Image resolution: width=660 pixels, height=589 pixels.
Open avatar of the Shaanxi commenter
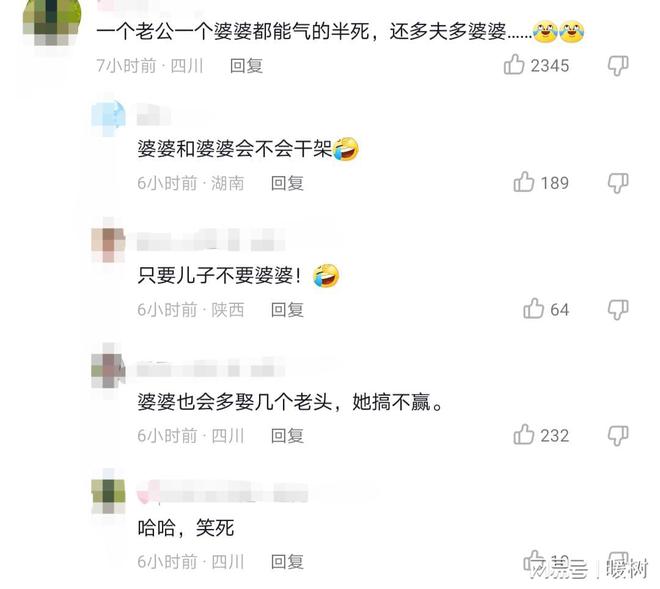[108, 243]
